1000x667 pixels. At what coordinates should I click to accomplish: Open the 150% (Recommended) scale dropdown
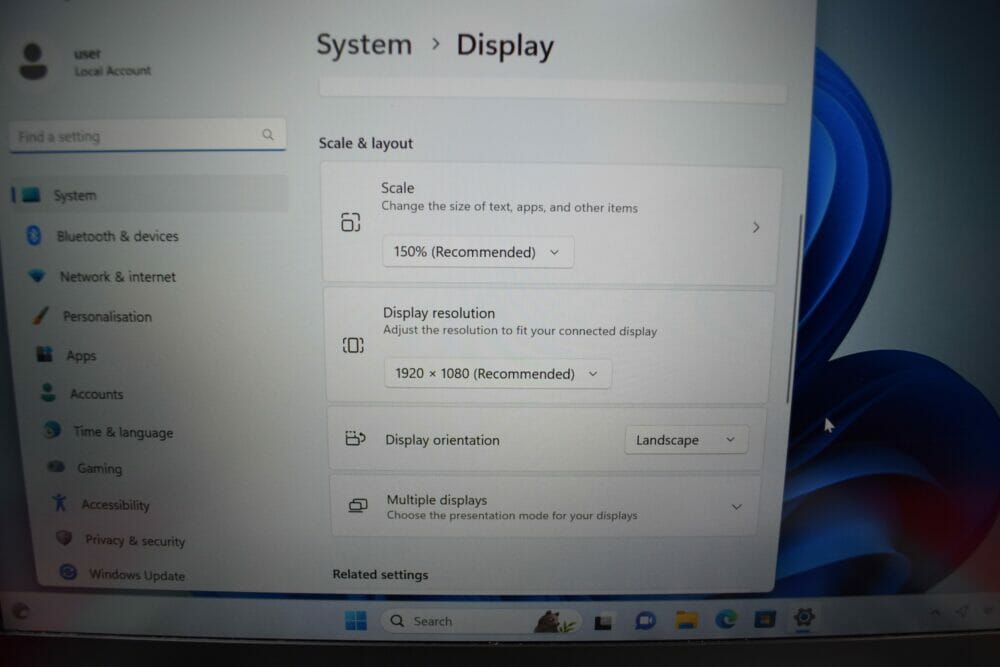click(478, 252)
